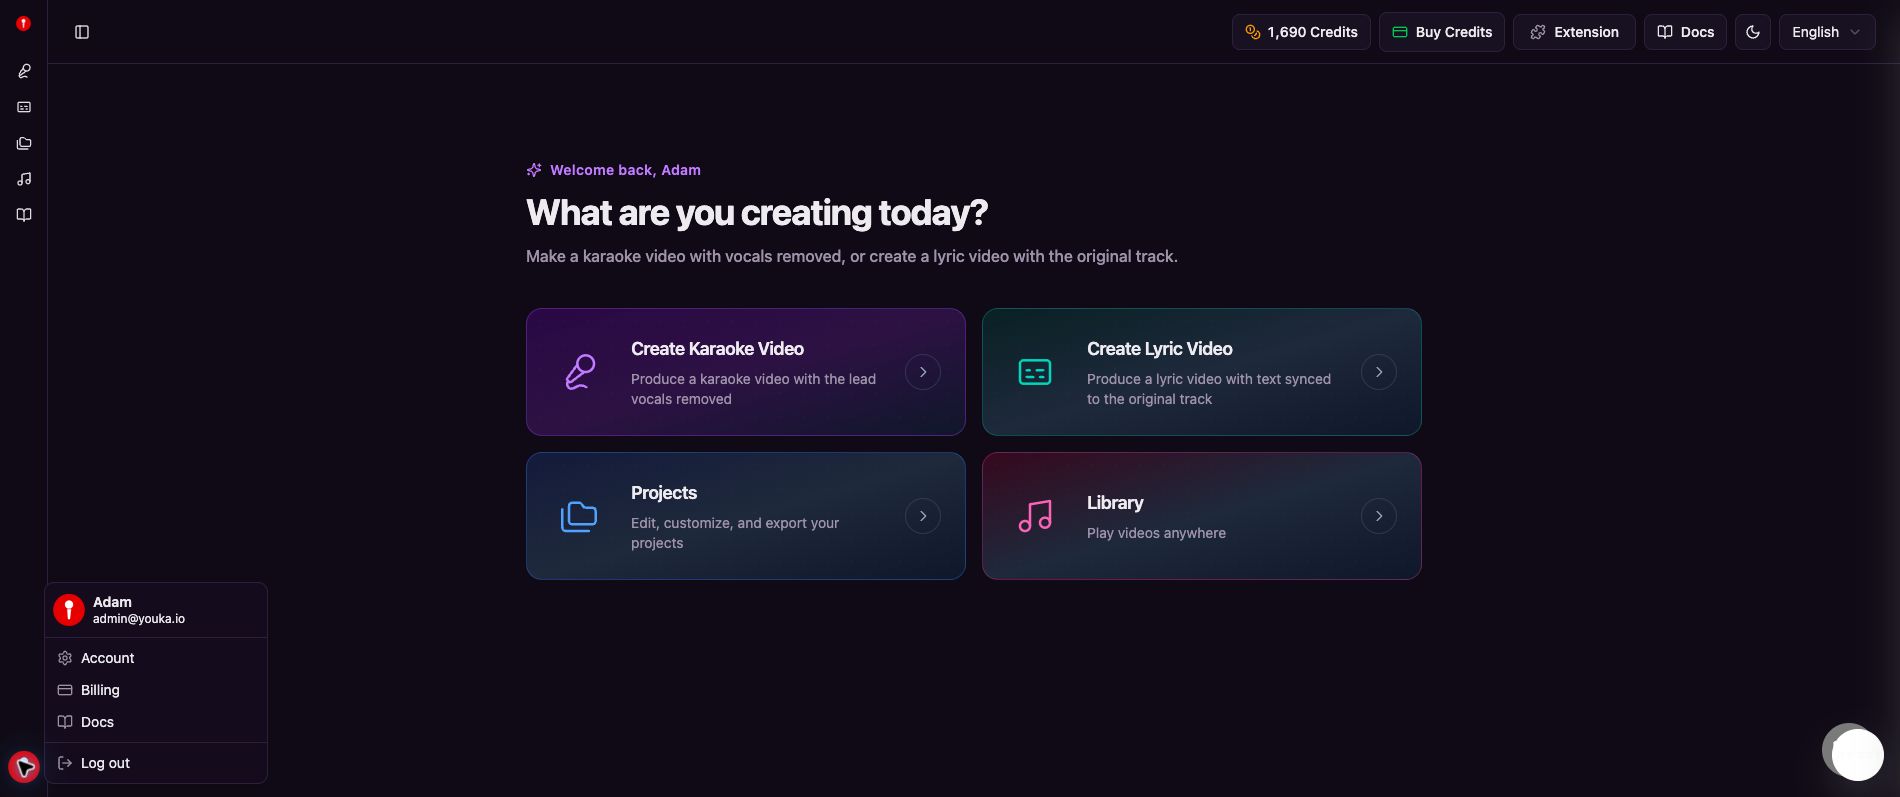This screenshot has width=1900, height=797.
Task: Open the book docs icon in sidebar
Action: (24, 215)
